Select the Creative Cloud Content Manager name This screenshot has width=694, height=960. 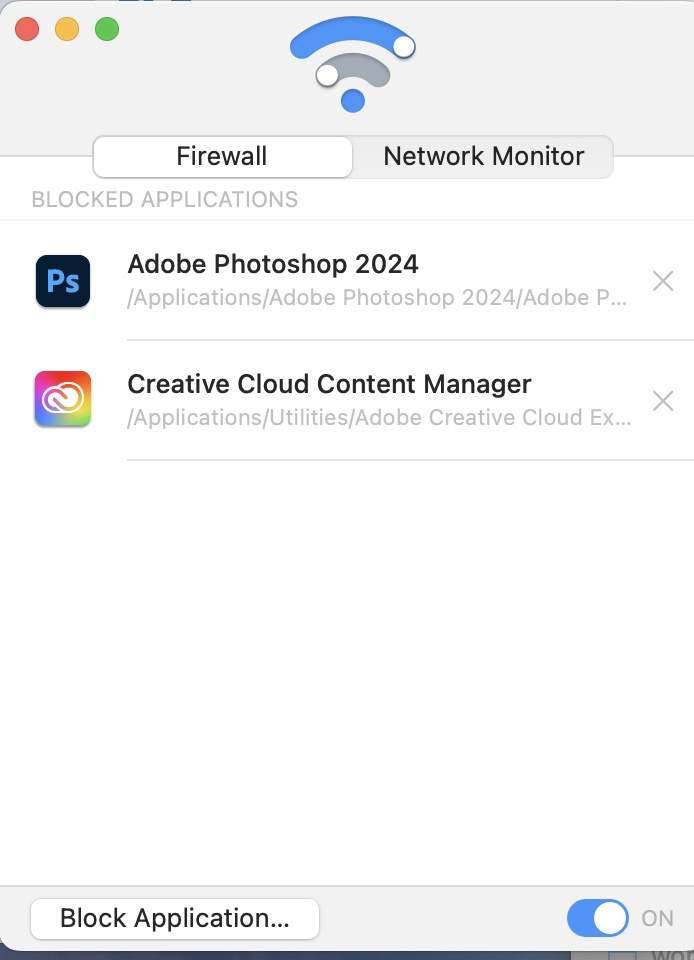pos(329,384)
